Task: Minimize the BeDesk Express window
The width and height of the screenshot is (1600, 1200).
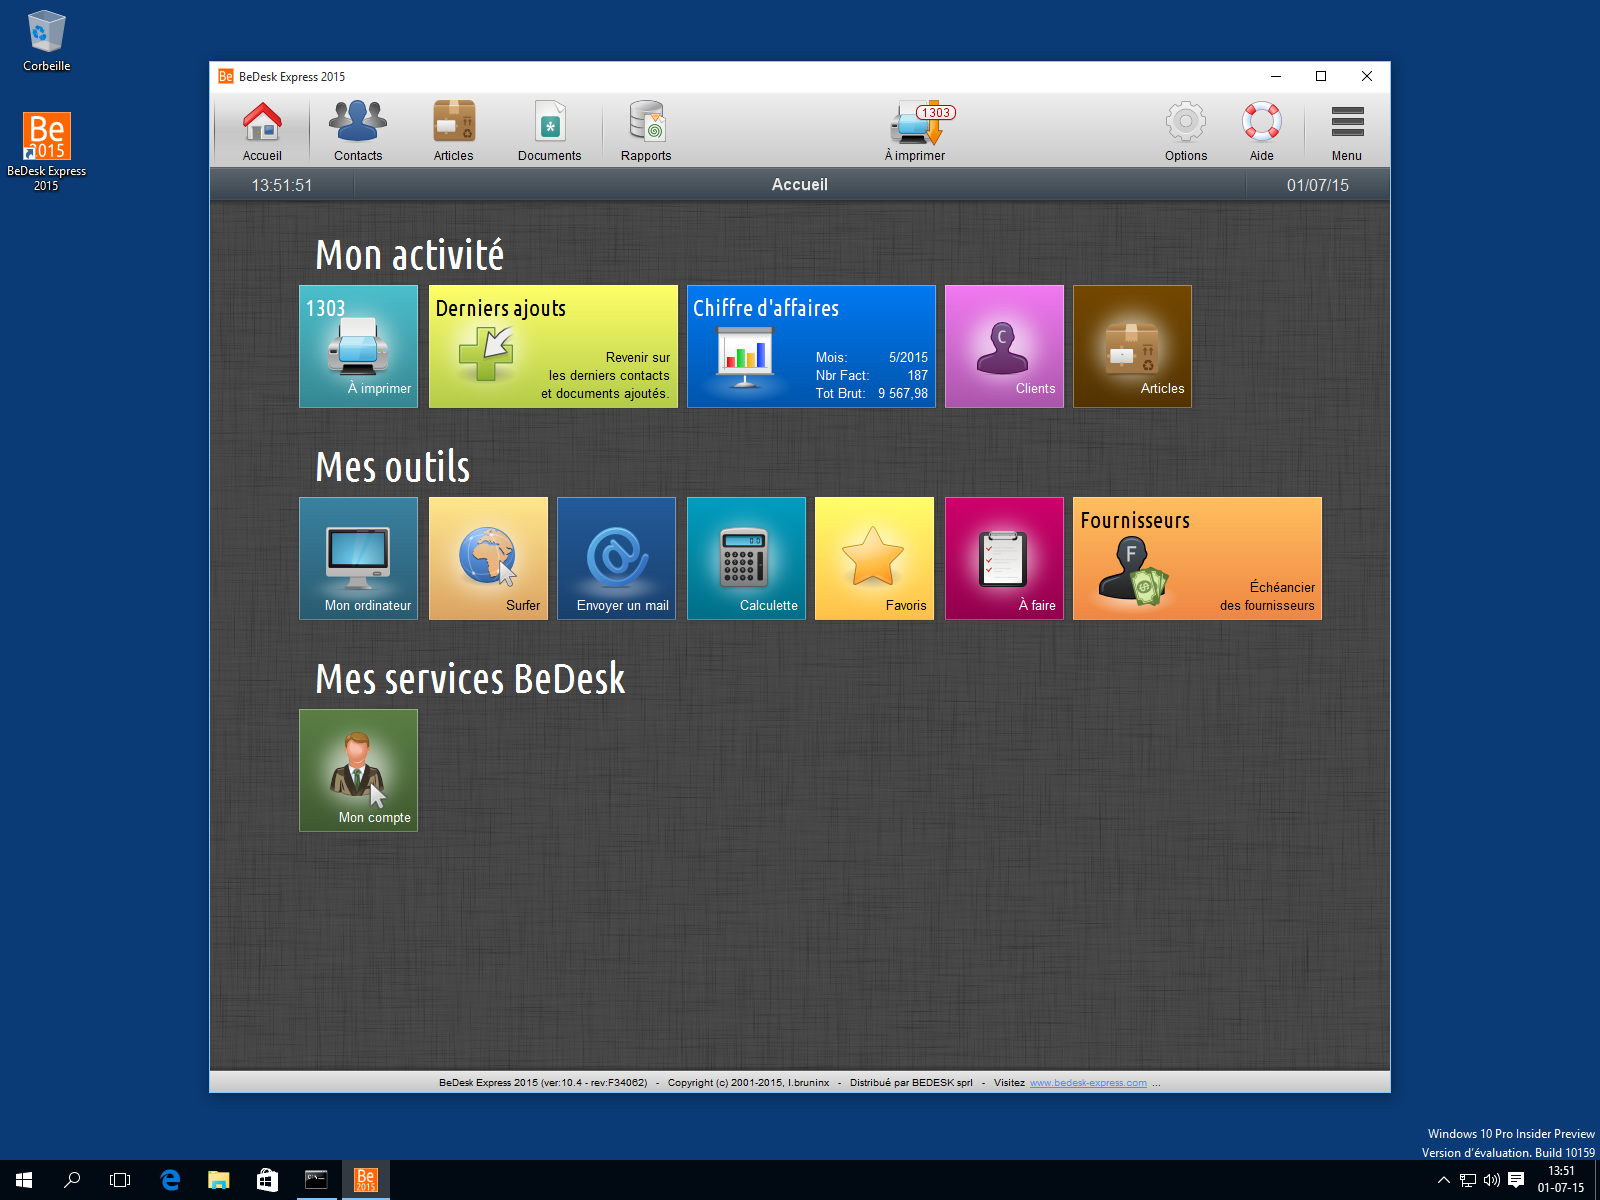Action: tap(1276, 76)
